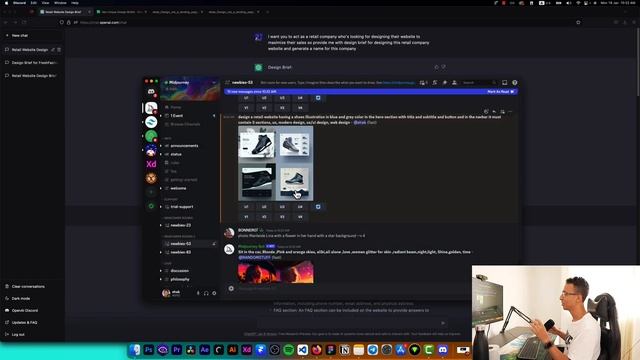
Task: Re-roll button below shoe image grid
Action: (x=318, y=207)
